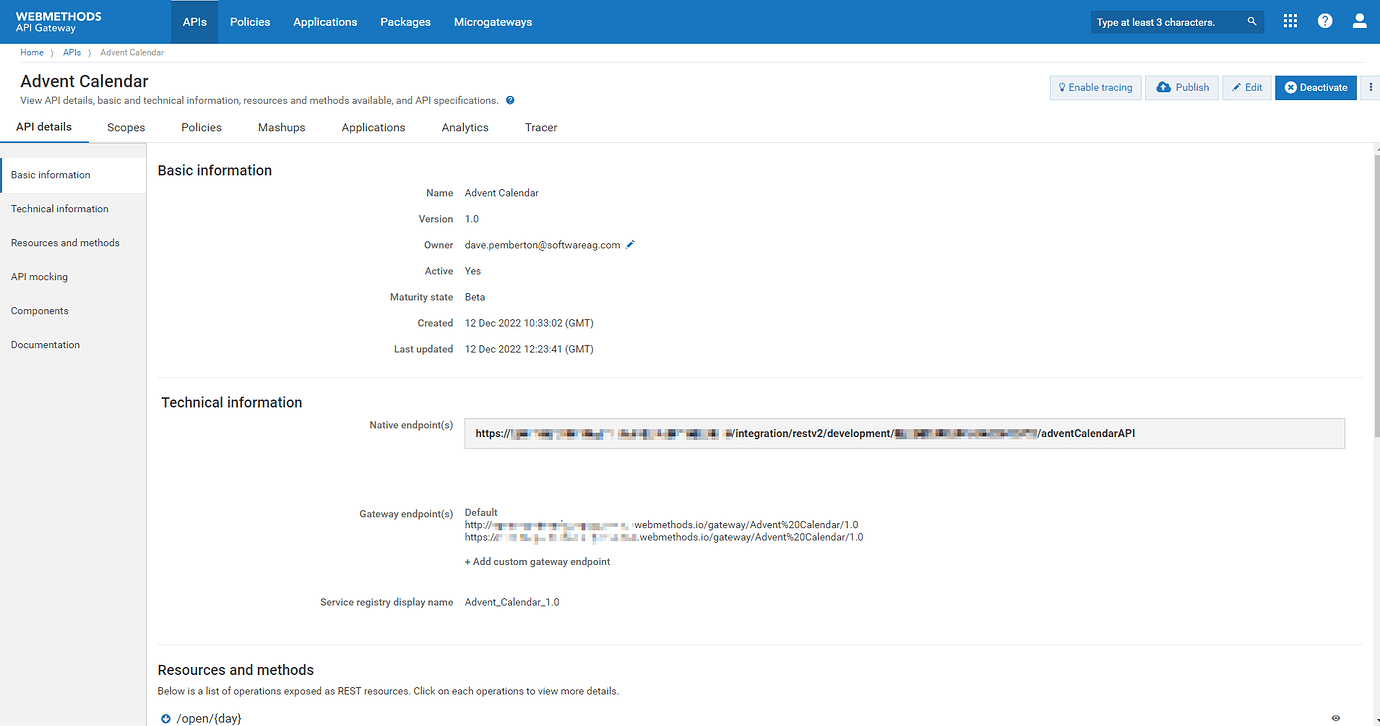The width and height of the screenshot is (1380, 726).
Task: Select Documentation in sidebar
Action: [73, 345]
